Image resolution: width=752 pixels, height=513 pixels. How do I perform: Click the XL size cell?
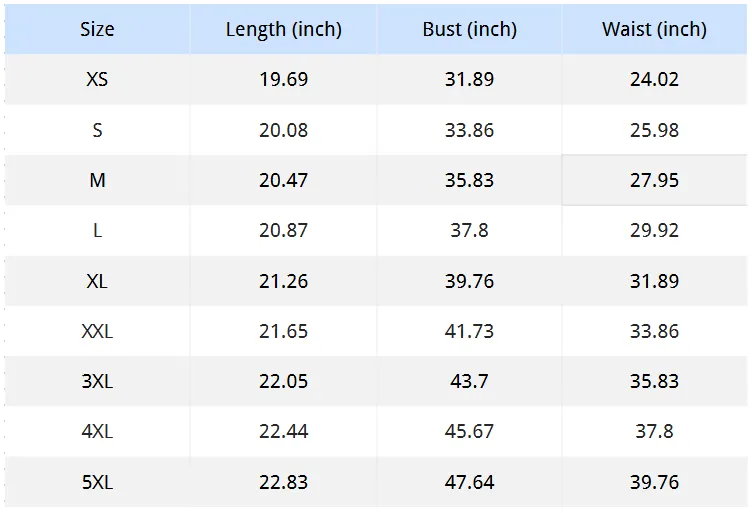[97, 281]
